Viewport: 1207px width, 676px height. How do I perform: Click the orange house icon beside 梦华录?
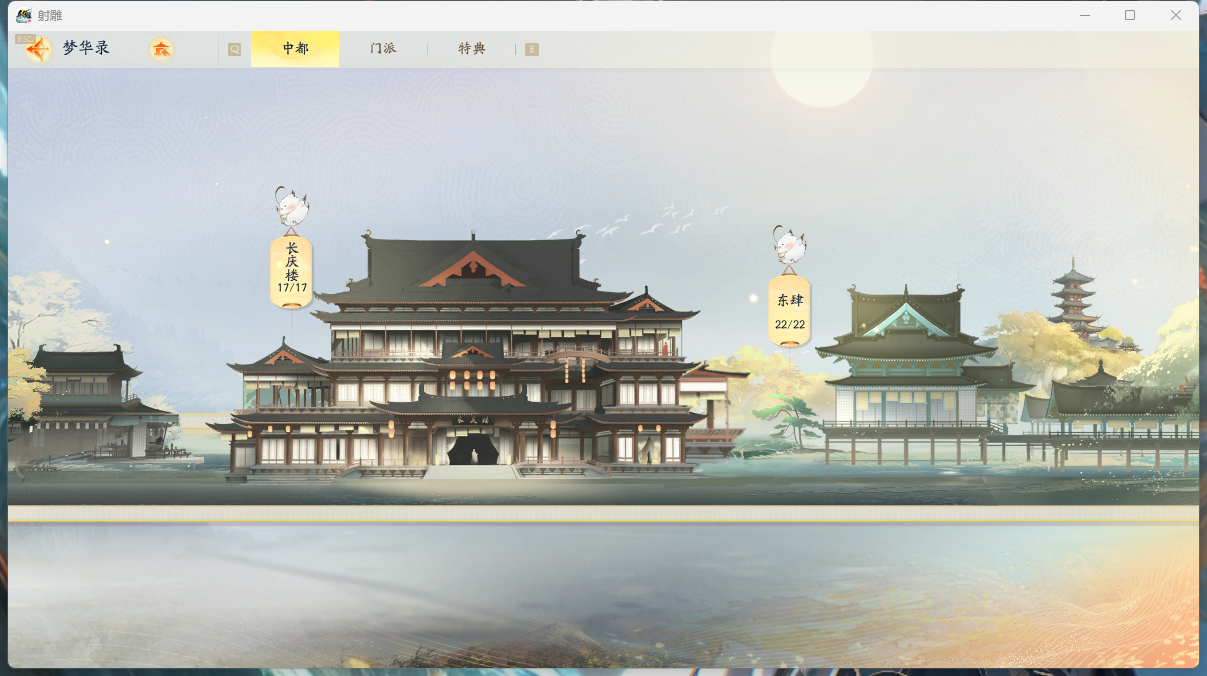tap(161, 49)
